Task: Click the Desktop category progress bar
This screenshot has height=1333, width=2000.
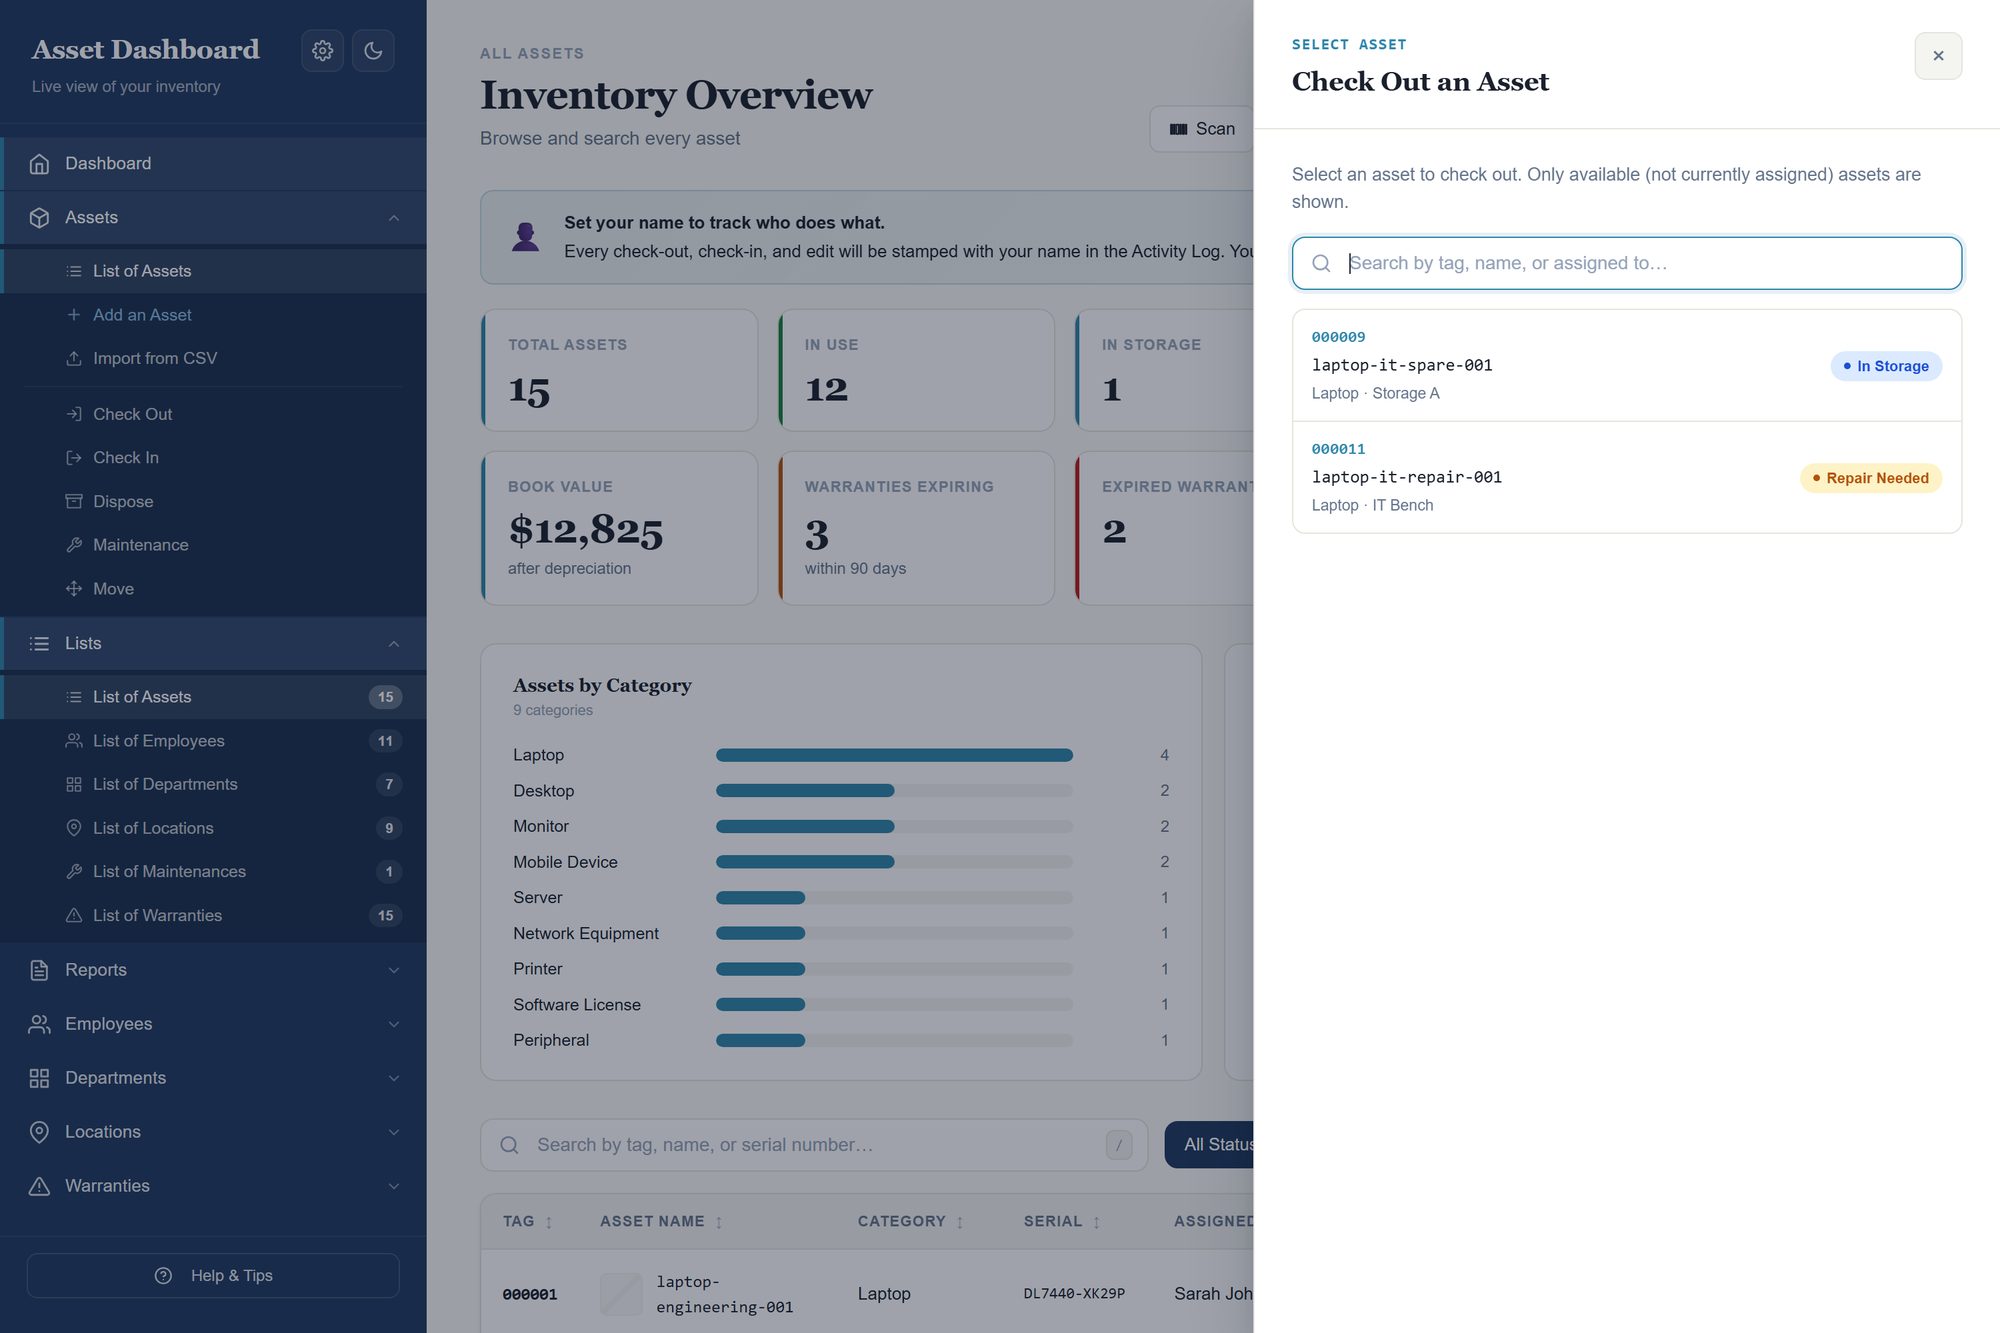Action: click(x=894, y=791)
